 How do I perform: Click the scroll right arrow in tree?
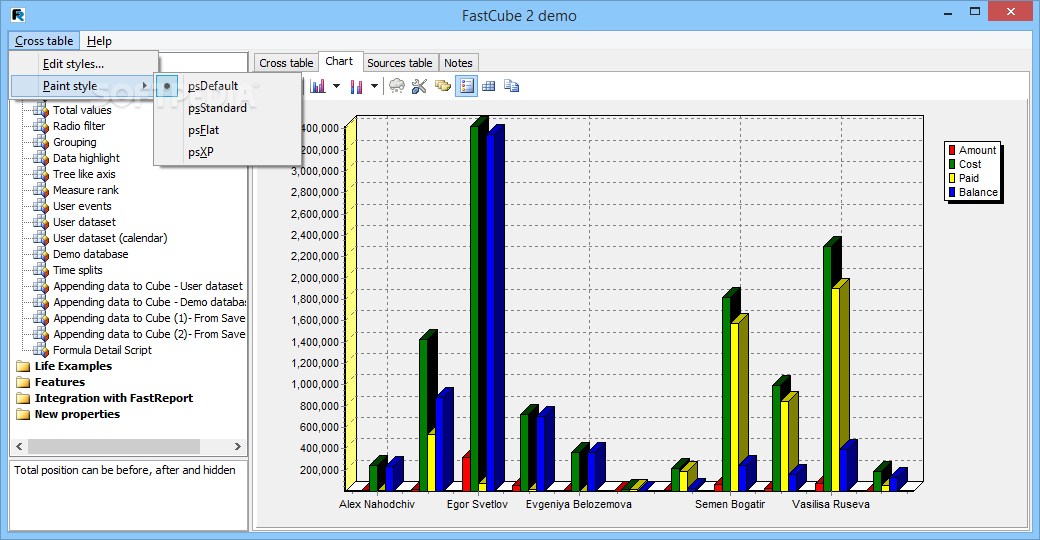coord(237,446)
